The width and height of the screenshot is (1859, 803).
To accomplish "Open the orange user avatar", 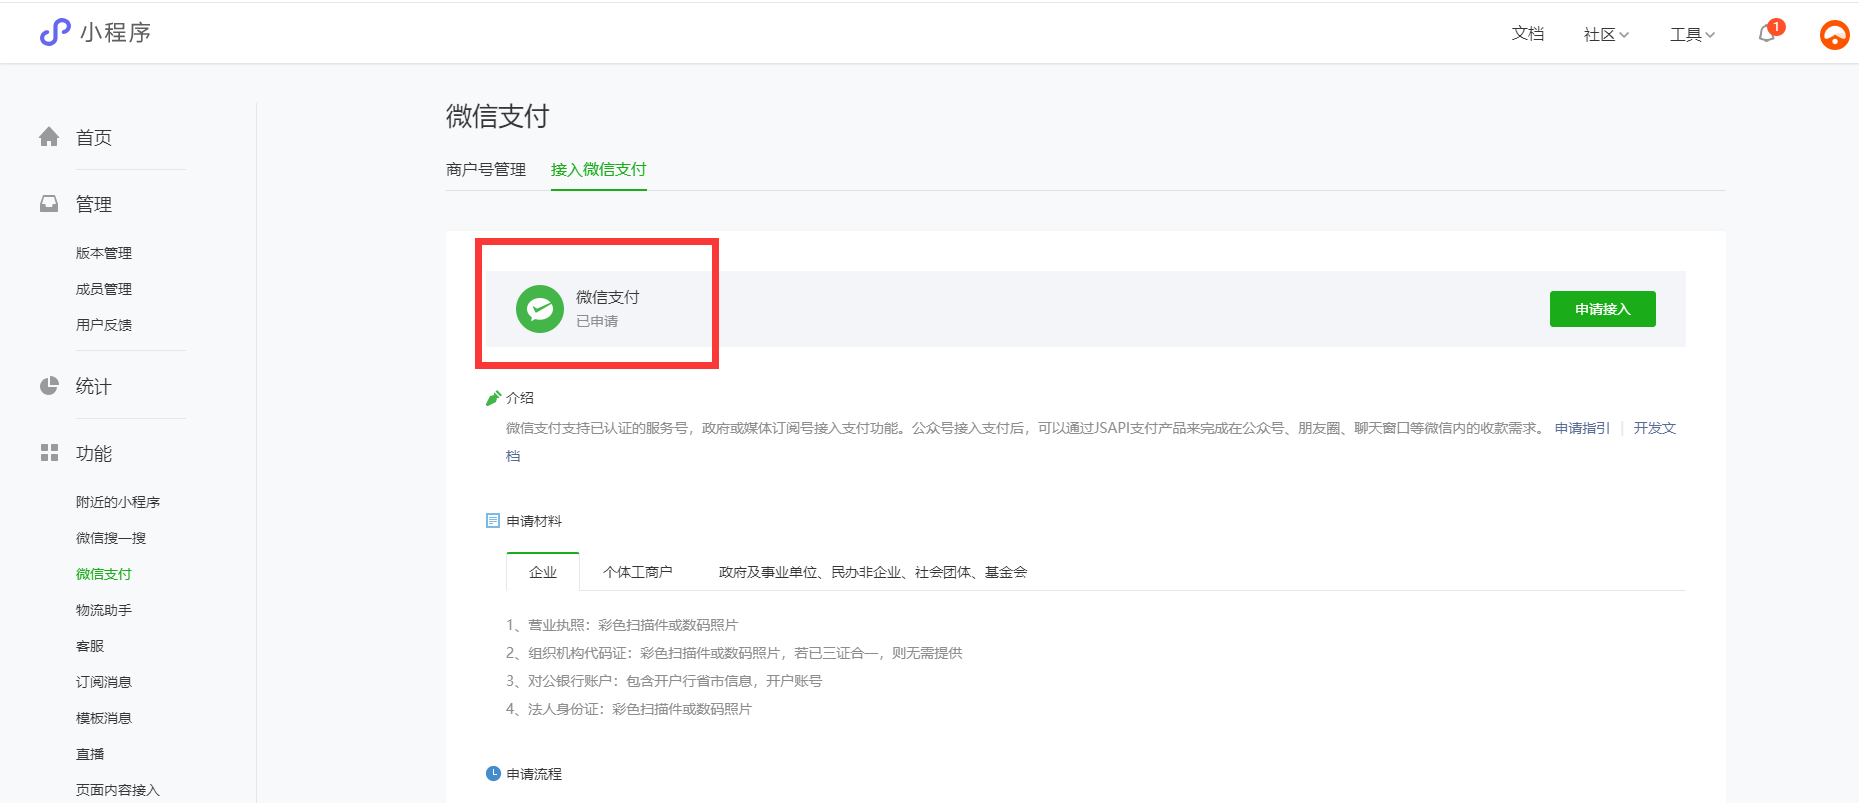I will coord(1834,35).
